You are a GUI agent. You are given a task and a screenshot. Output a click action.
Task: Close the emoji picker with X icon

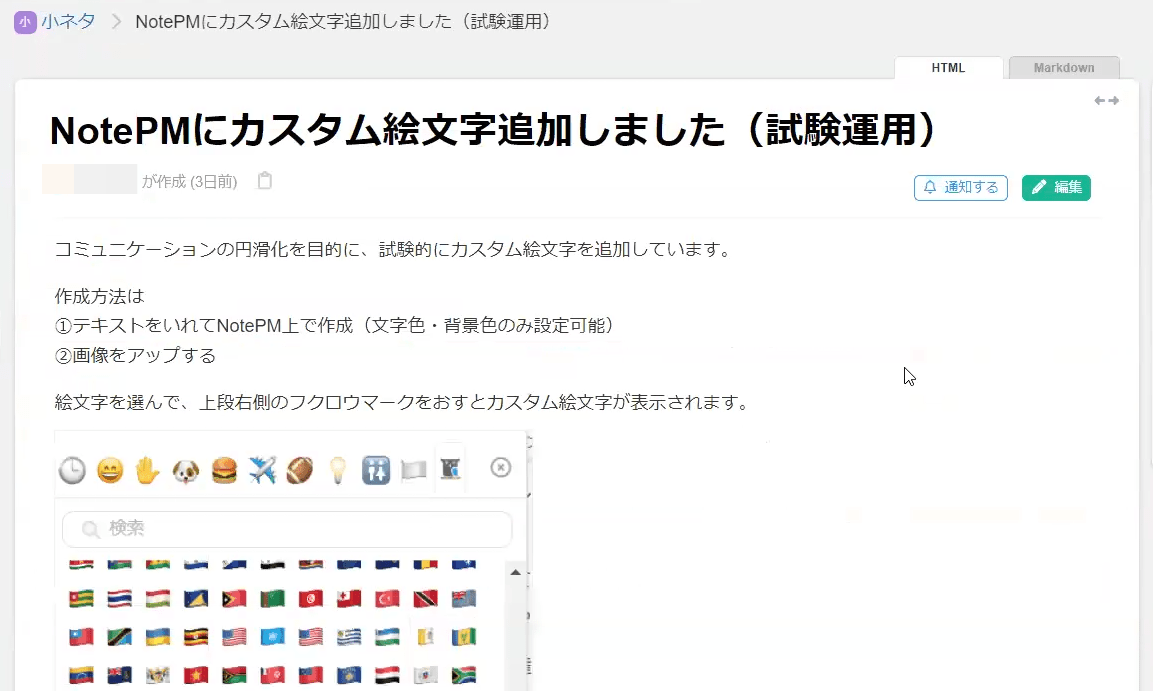[501, 468]
